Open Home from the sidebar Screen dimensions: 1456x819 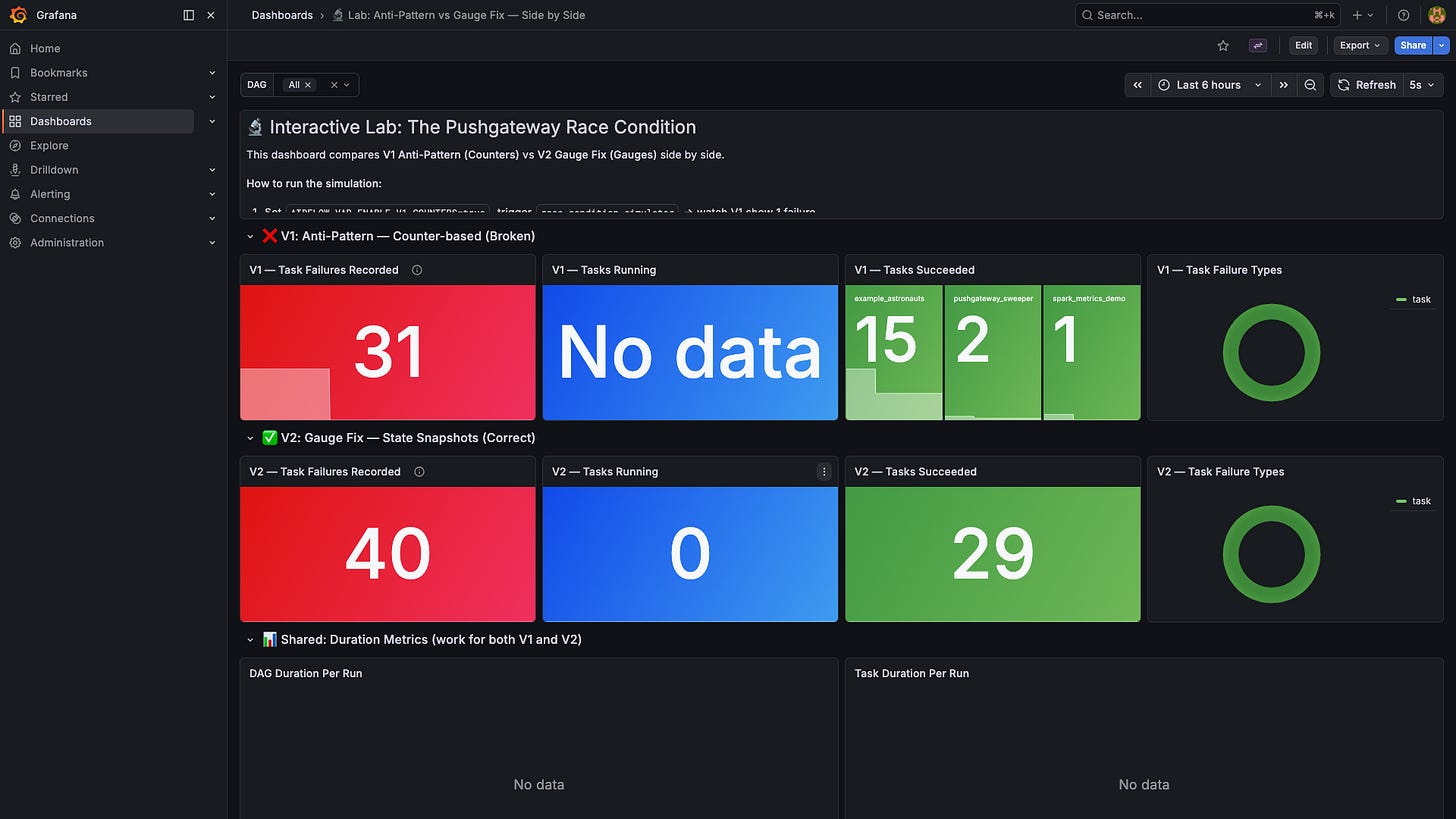[45, 48]
